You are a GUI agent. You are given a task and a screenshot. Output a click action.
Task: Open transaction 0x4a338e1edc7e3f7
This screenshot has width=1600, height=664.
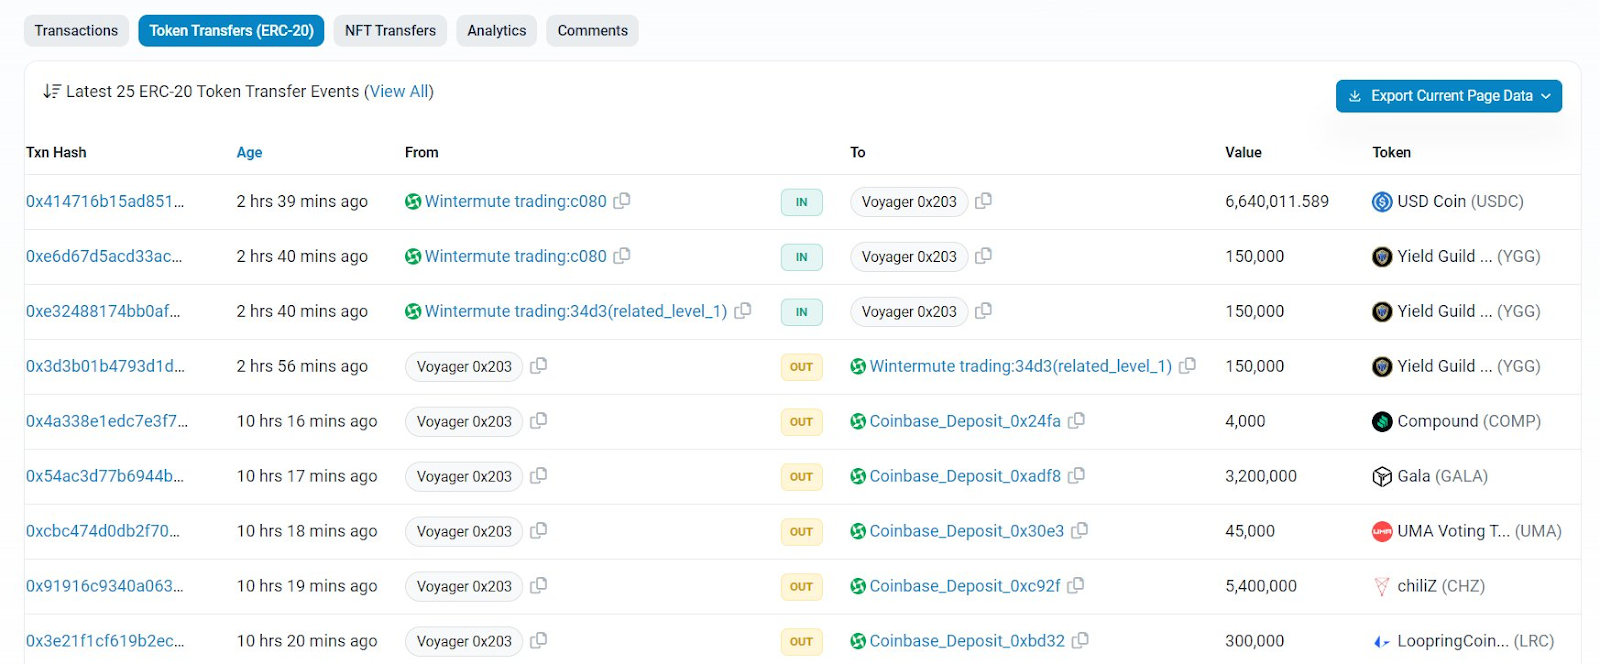(x=107, y=421)
